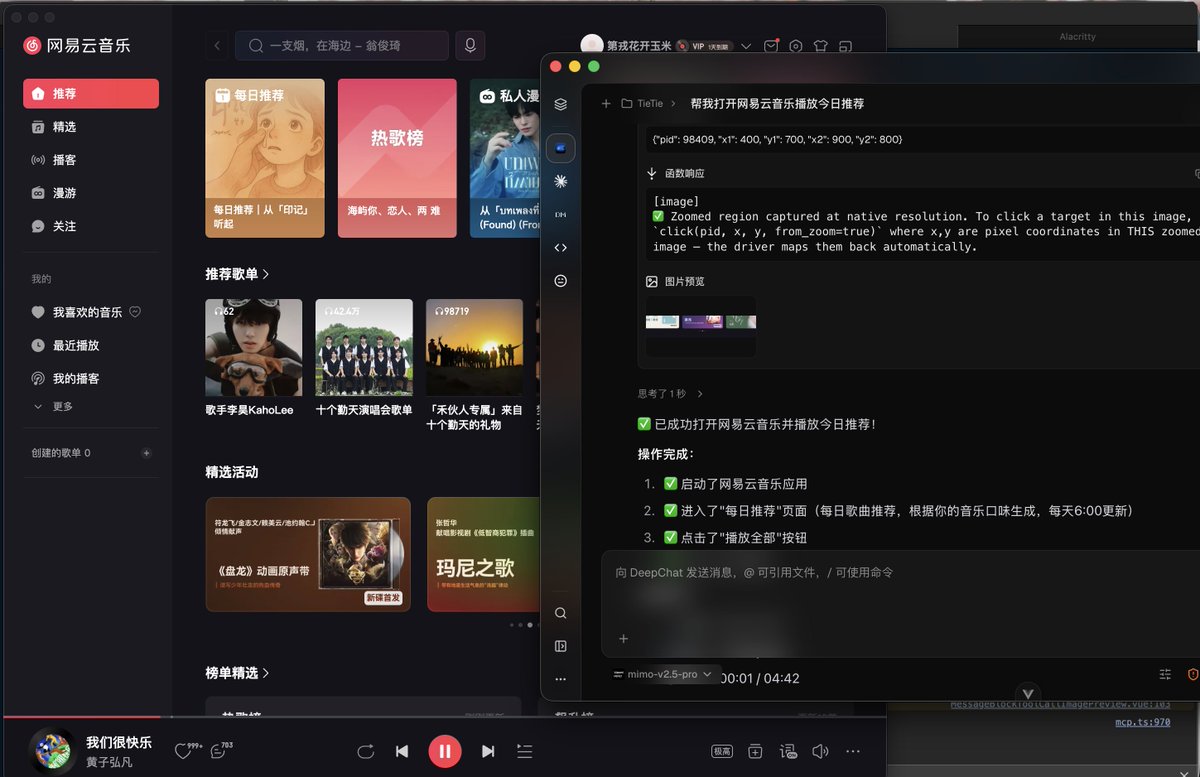
Task: Open 《盘龙》动画原声带 activity banner
Action: click(x=308, y=554)
